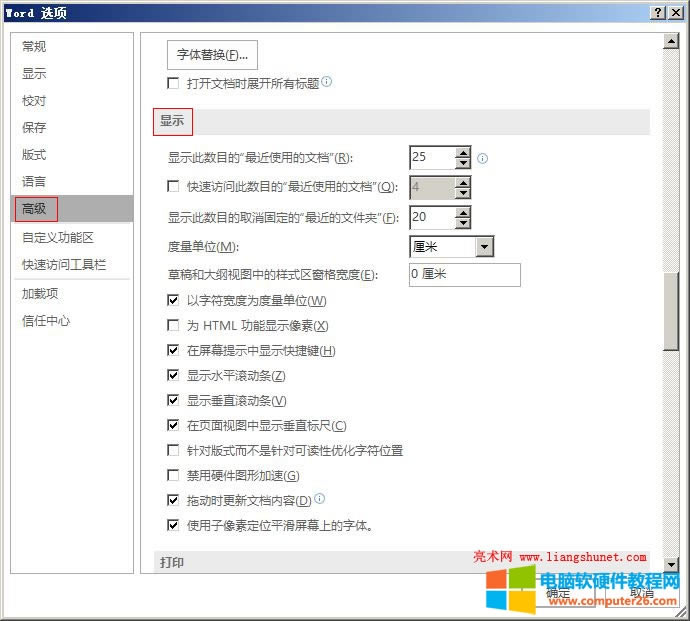
Task: Click the help question mark in title bar
Action: pyautogui.click(x=659, y=12)
